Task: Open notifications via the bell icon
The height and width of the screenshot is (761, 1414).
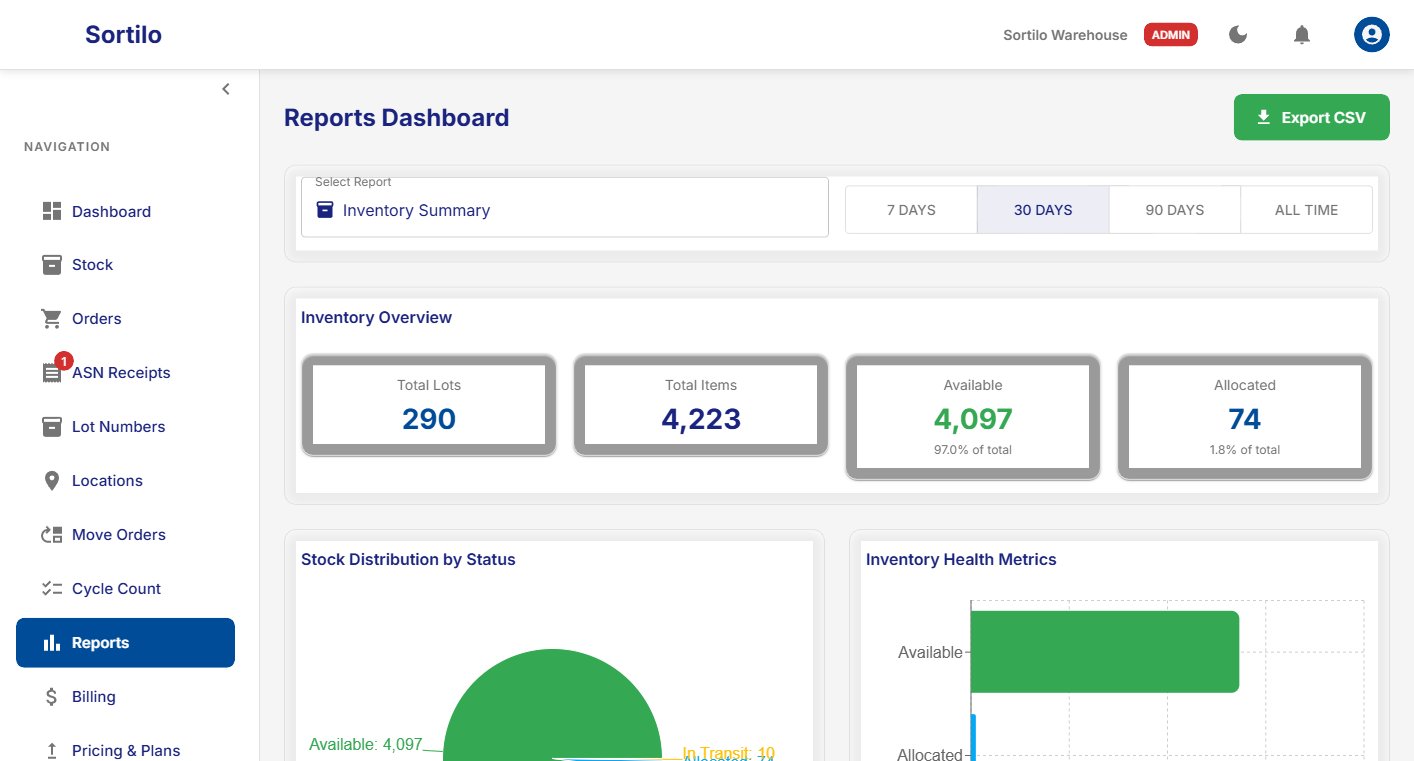Action: tap(1302, 35)
